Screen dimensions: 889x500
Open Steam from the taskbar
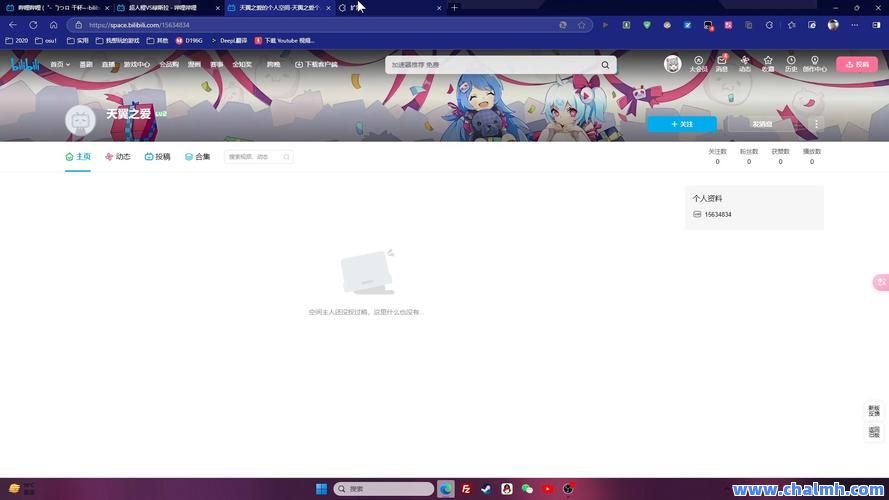[486, 489]
